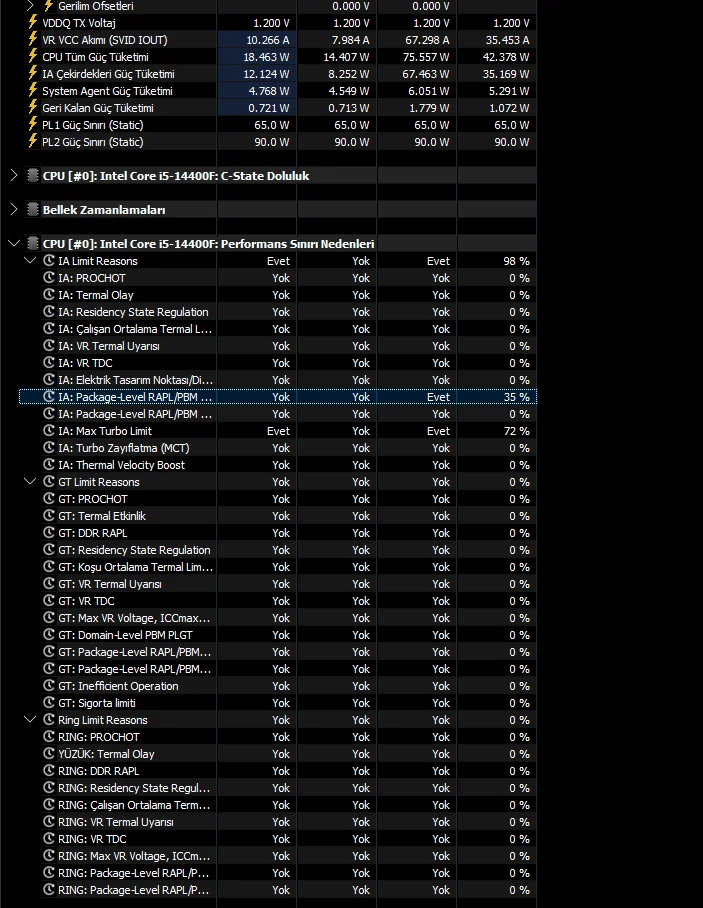Select the GT: VR TDC label
The height and width of the screenshot is (908, 703).
pyautogui.click(x=86, y=601)
